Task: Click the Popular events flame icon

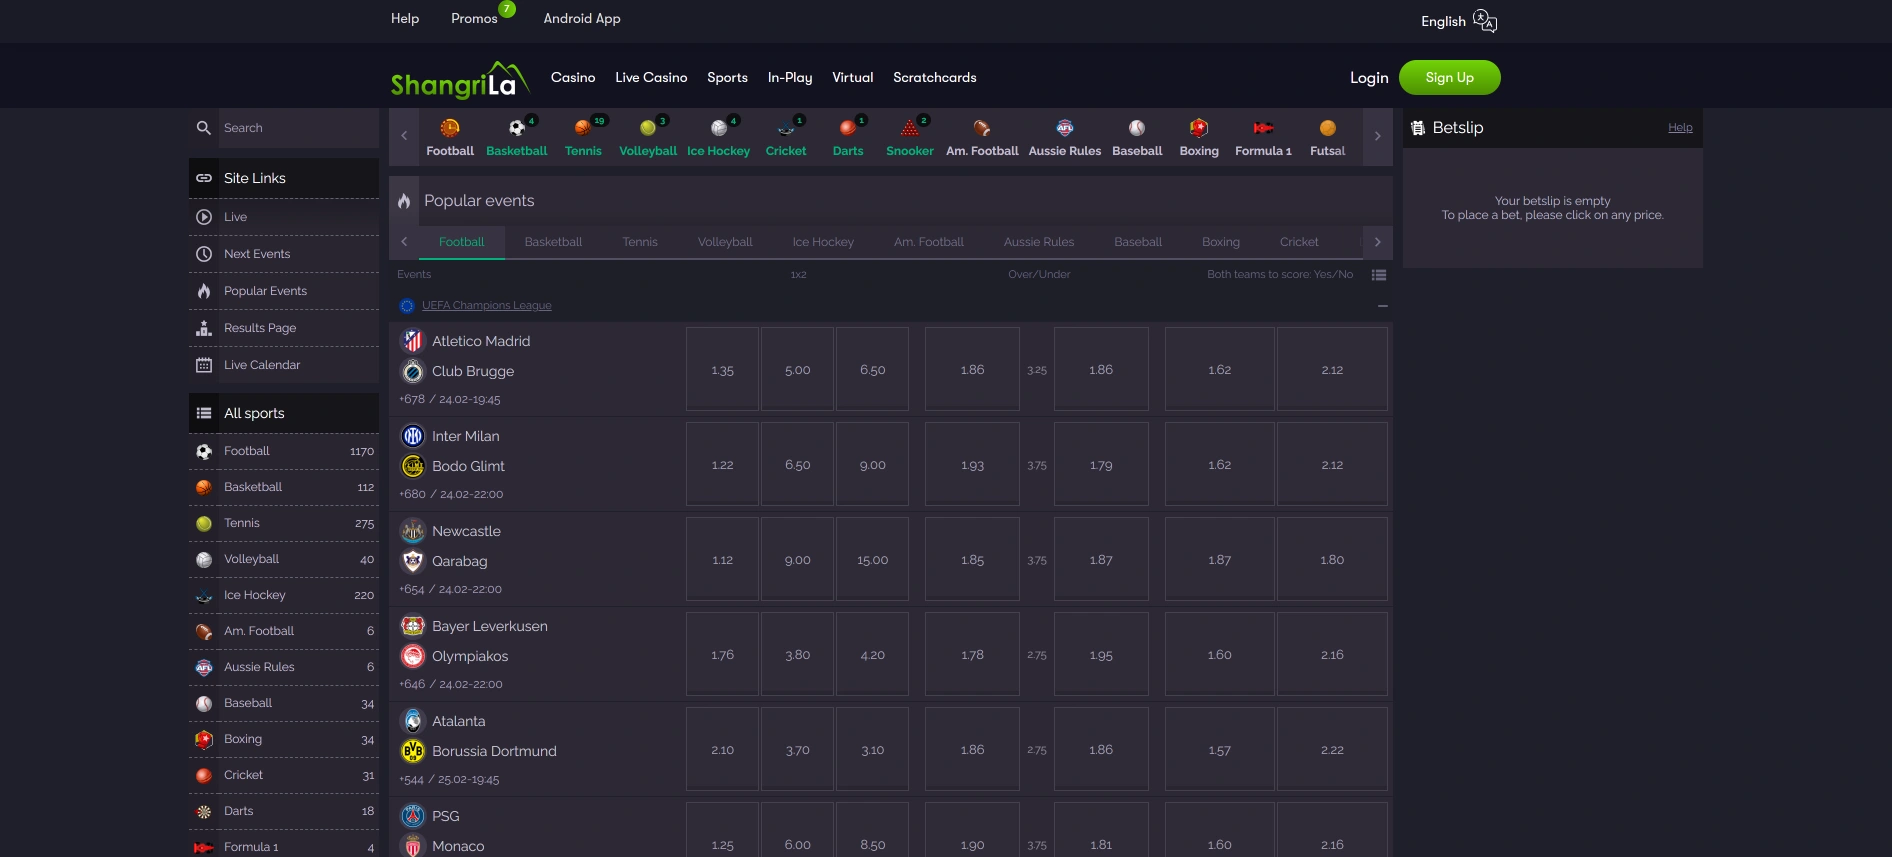Action: tap(404, 201)
